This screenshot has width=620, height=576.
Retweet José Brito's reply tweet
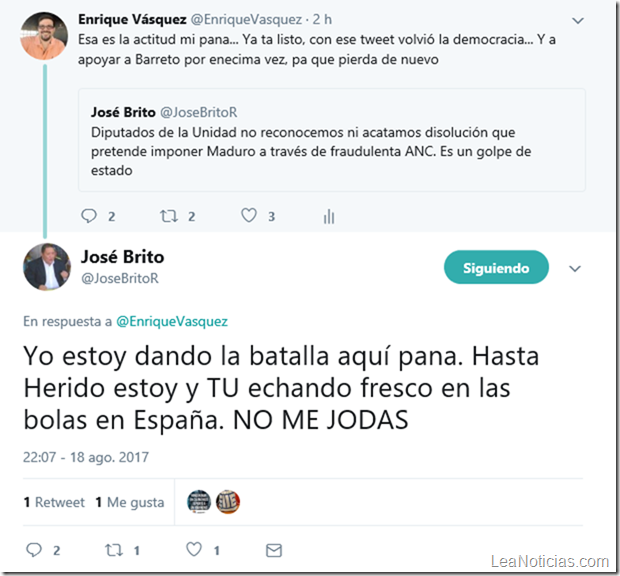point(114,550)
